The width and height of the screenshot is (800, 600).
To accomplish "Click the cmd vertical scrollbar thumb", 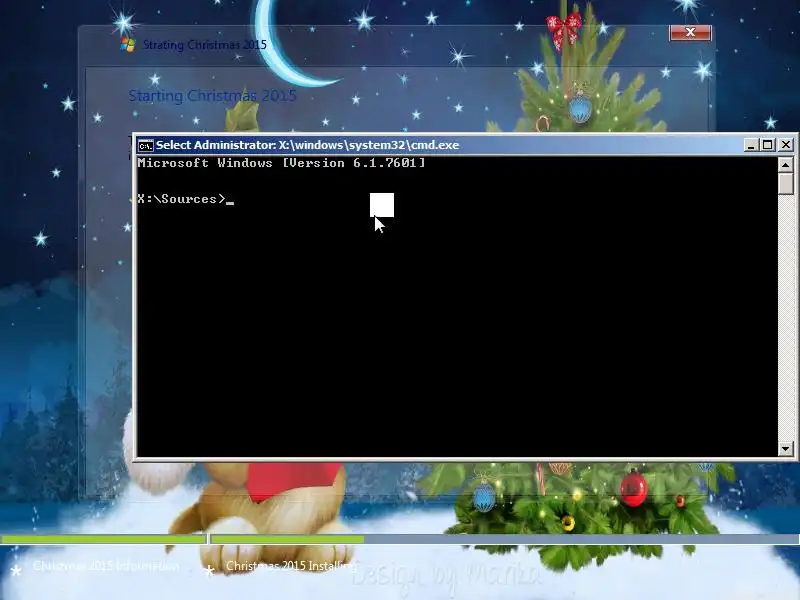I will pos(785,184).
